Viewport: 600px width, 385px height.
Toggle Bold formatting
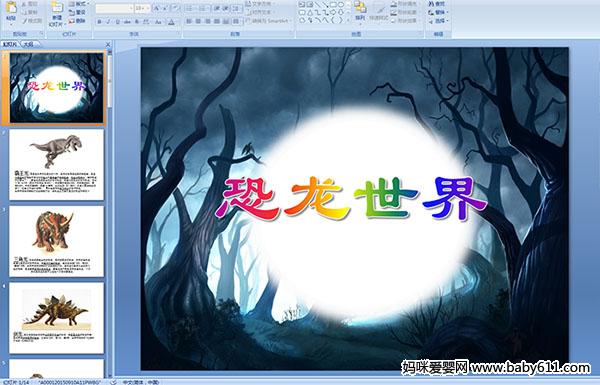click(x=99, y=22)
